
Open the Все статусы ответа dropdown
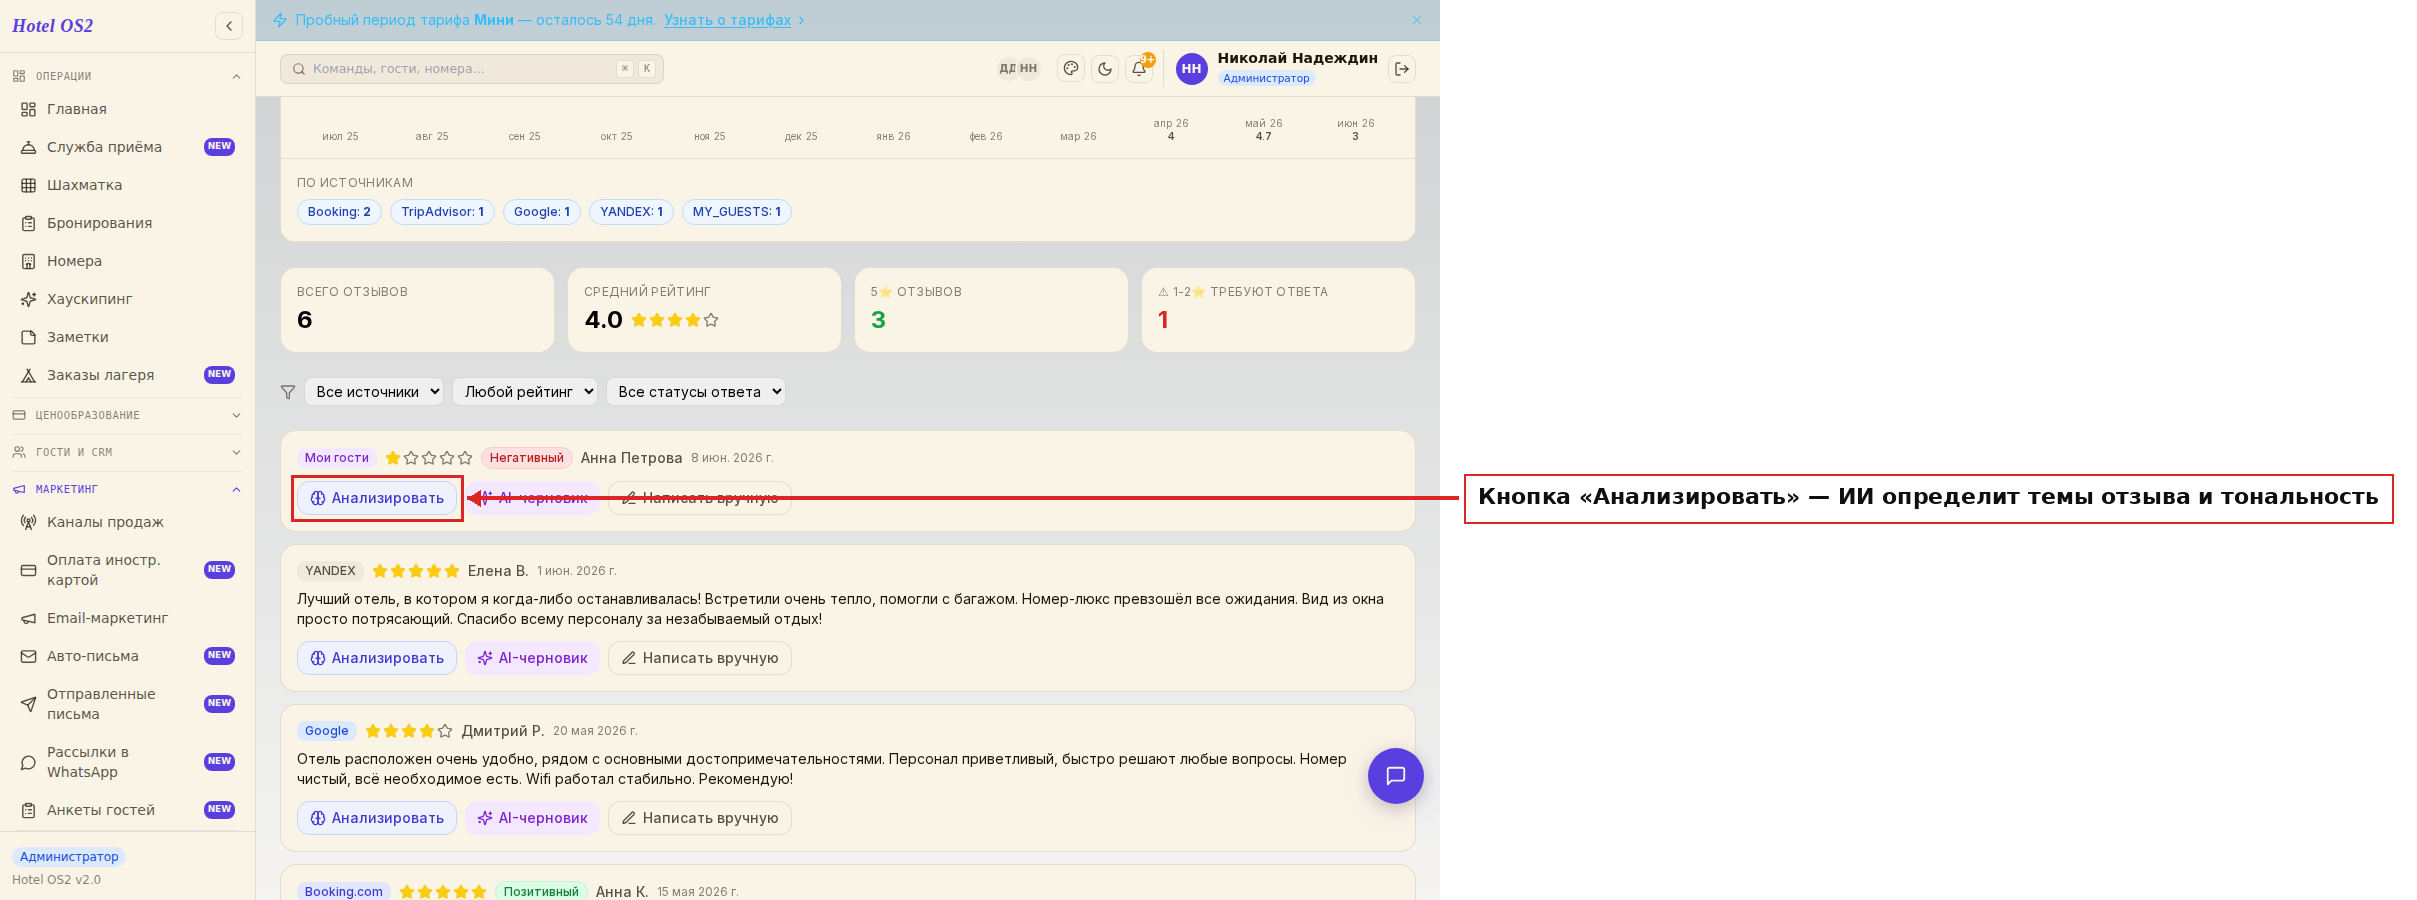tap(696, 392)
